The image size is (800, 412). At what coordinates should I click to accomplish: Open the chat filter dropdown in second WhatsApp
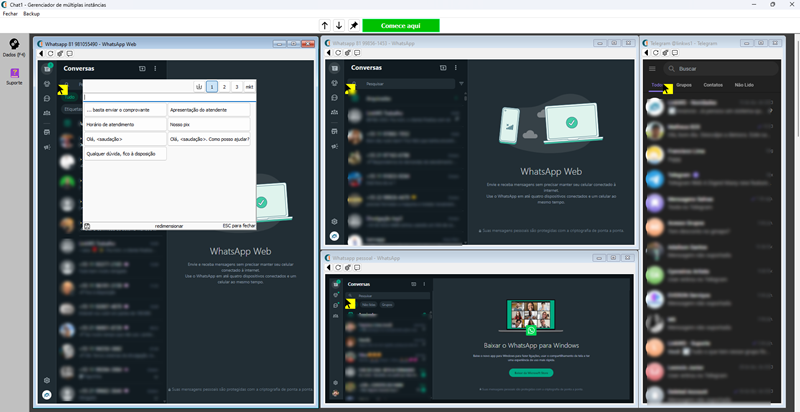(x=461, y=84)
